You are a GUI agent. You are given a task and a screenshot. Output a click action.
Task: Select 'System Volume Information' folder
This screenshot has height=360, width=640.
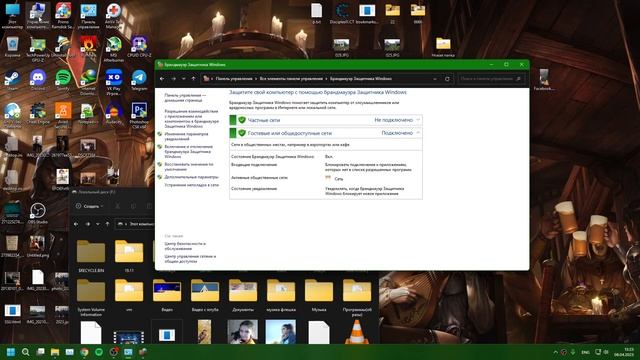point(91,298)
